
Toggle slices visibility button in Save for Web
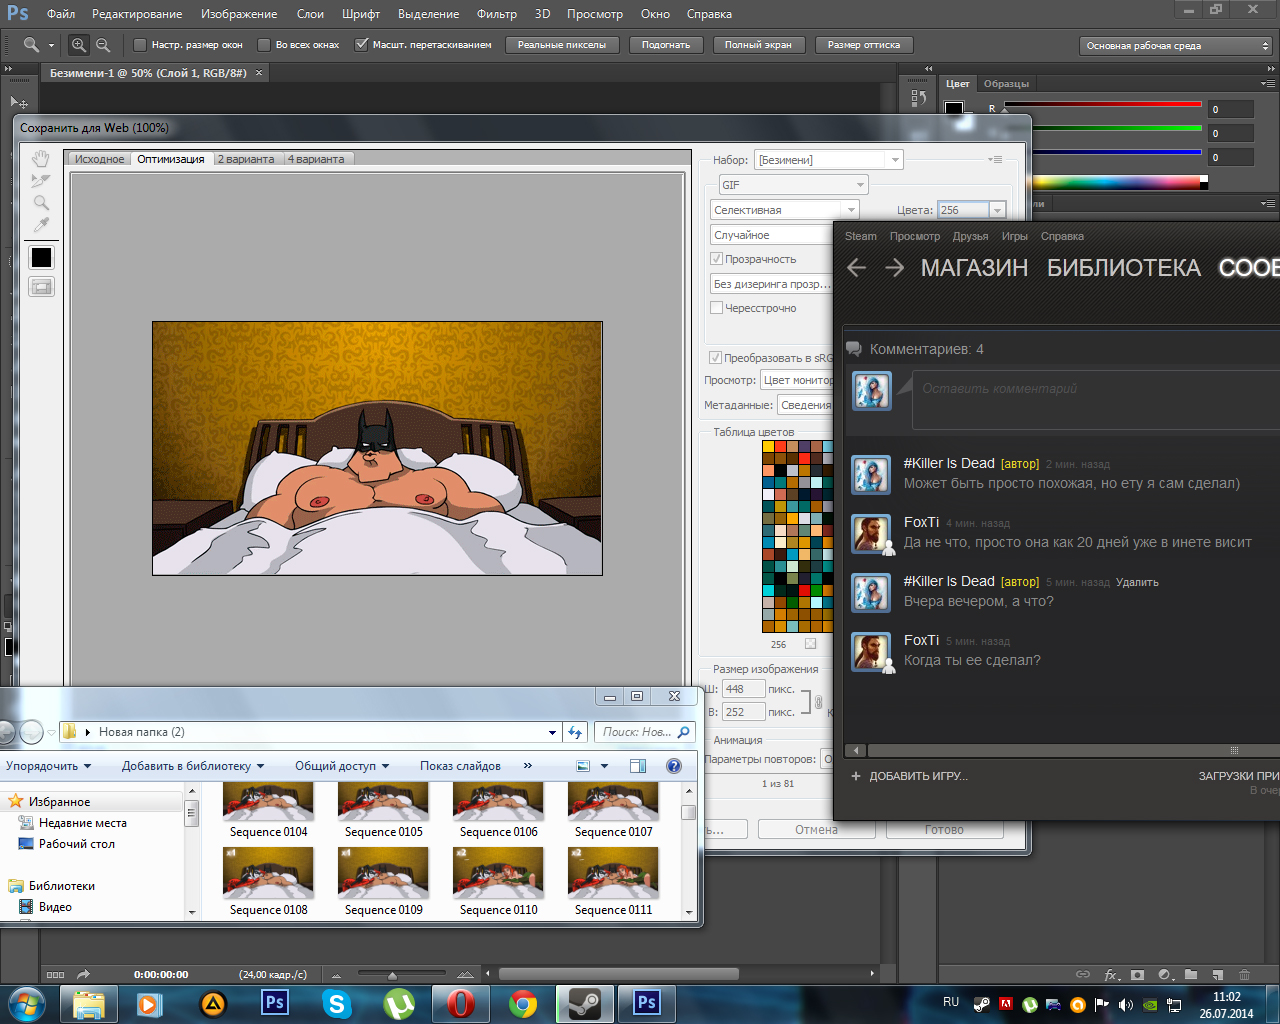pyautogui.click(x=41, y=287)
